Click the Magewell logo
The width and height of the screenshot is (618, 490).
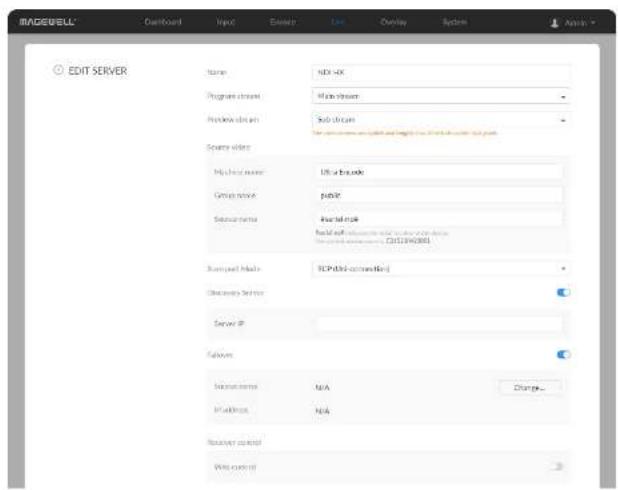pyautogui.click(x=47, y=22)
